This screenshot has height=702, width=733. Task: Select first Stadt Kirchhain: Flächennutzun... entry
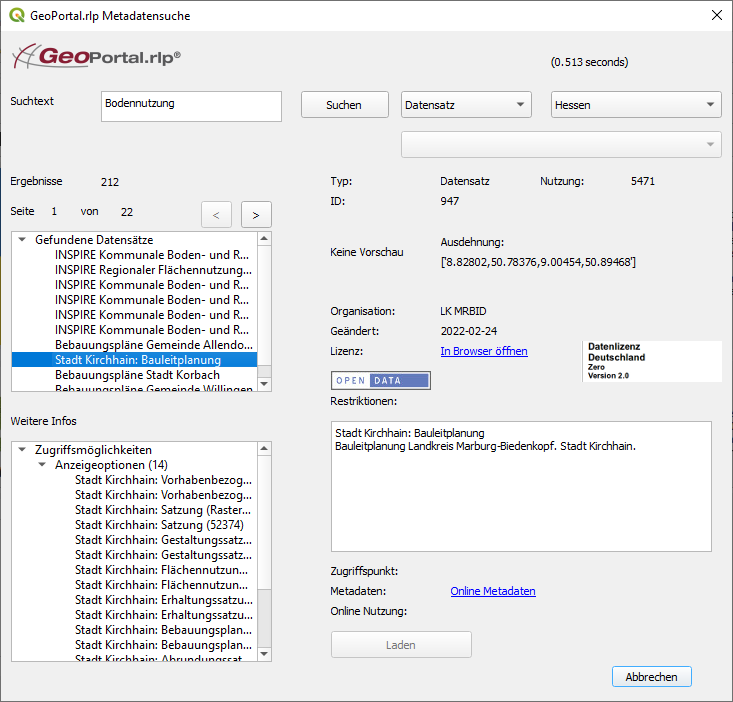point(162,570)
